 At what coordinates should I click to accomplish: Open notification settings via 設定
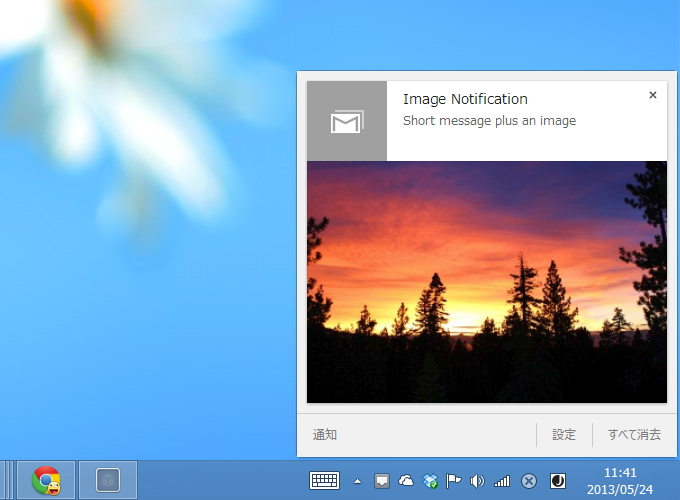pyautogui.click(x=564, y=435)
